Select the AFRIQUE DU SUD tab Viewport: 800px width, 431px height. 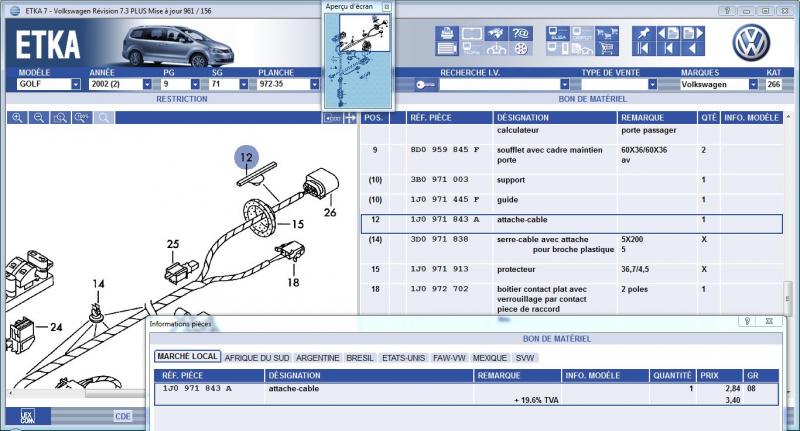click(x=257, y=358)
